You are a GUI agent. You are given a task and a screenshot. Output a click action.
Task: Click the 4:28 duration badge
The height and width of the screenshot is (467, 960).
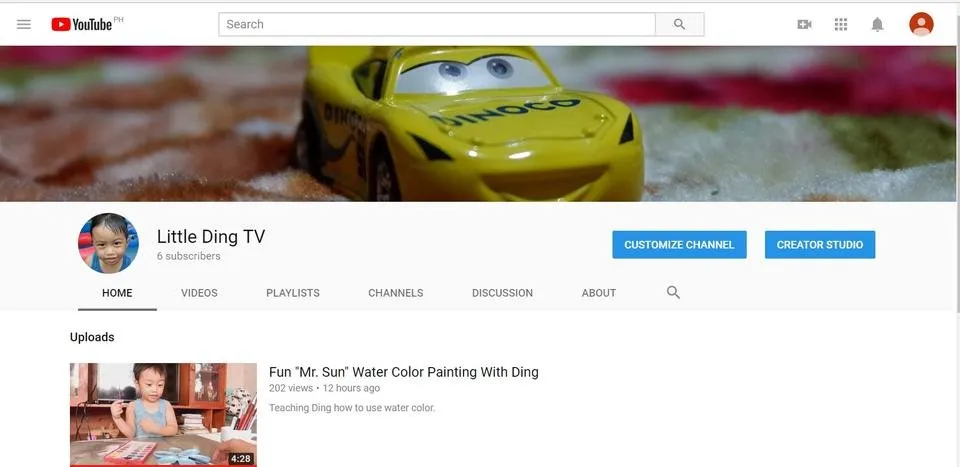241,458
